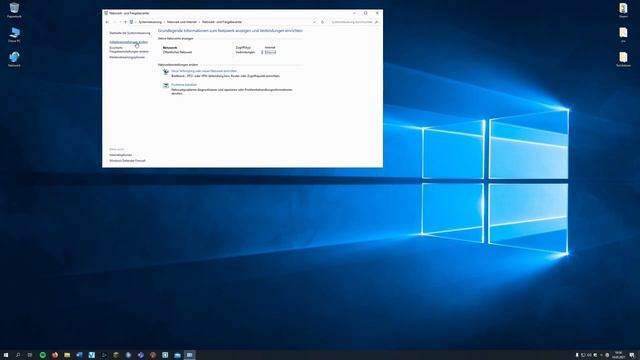
Task: Open File Explorer from the taskbar
Action: [67, 355]
